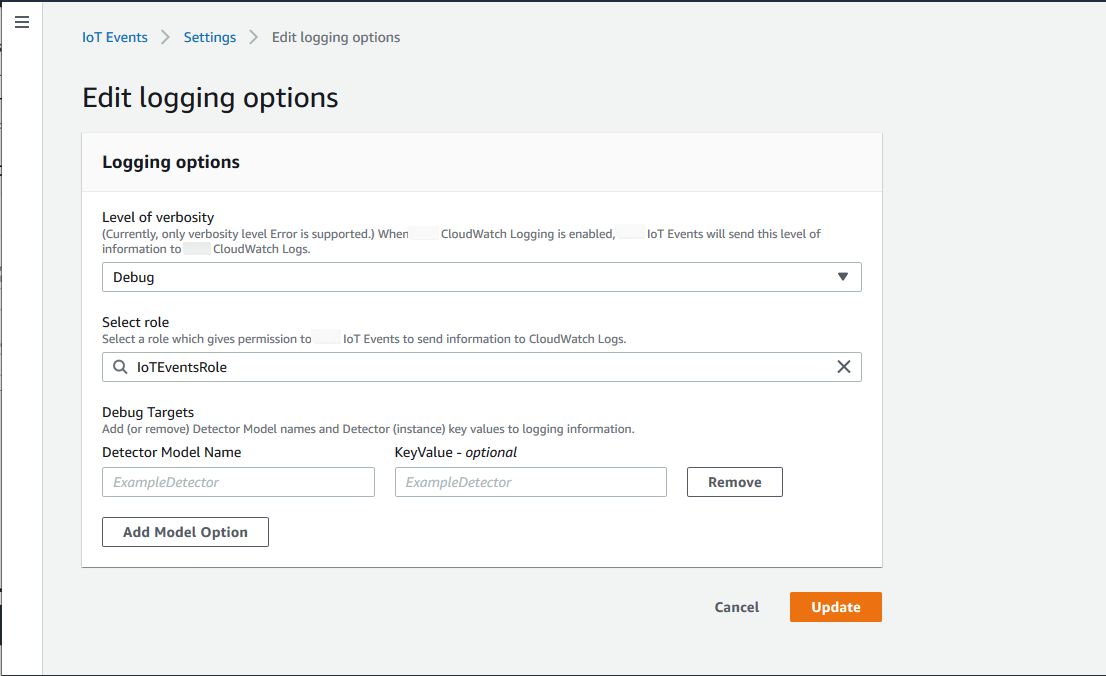The image size is (1106, 676).
Task: Clear the IoTEventsRole selection with X
Action: point(843,367)
